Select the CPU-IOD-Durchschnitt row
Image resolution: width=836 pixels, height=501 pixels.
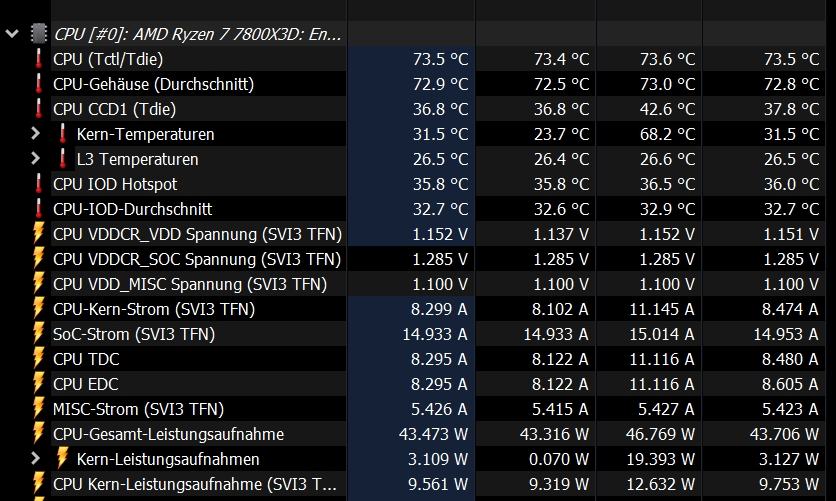point(132,209)
